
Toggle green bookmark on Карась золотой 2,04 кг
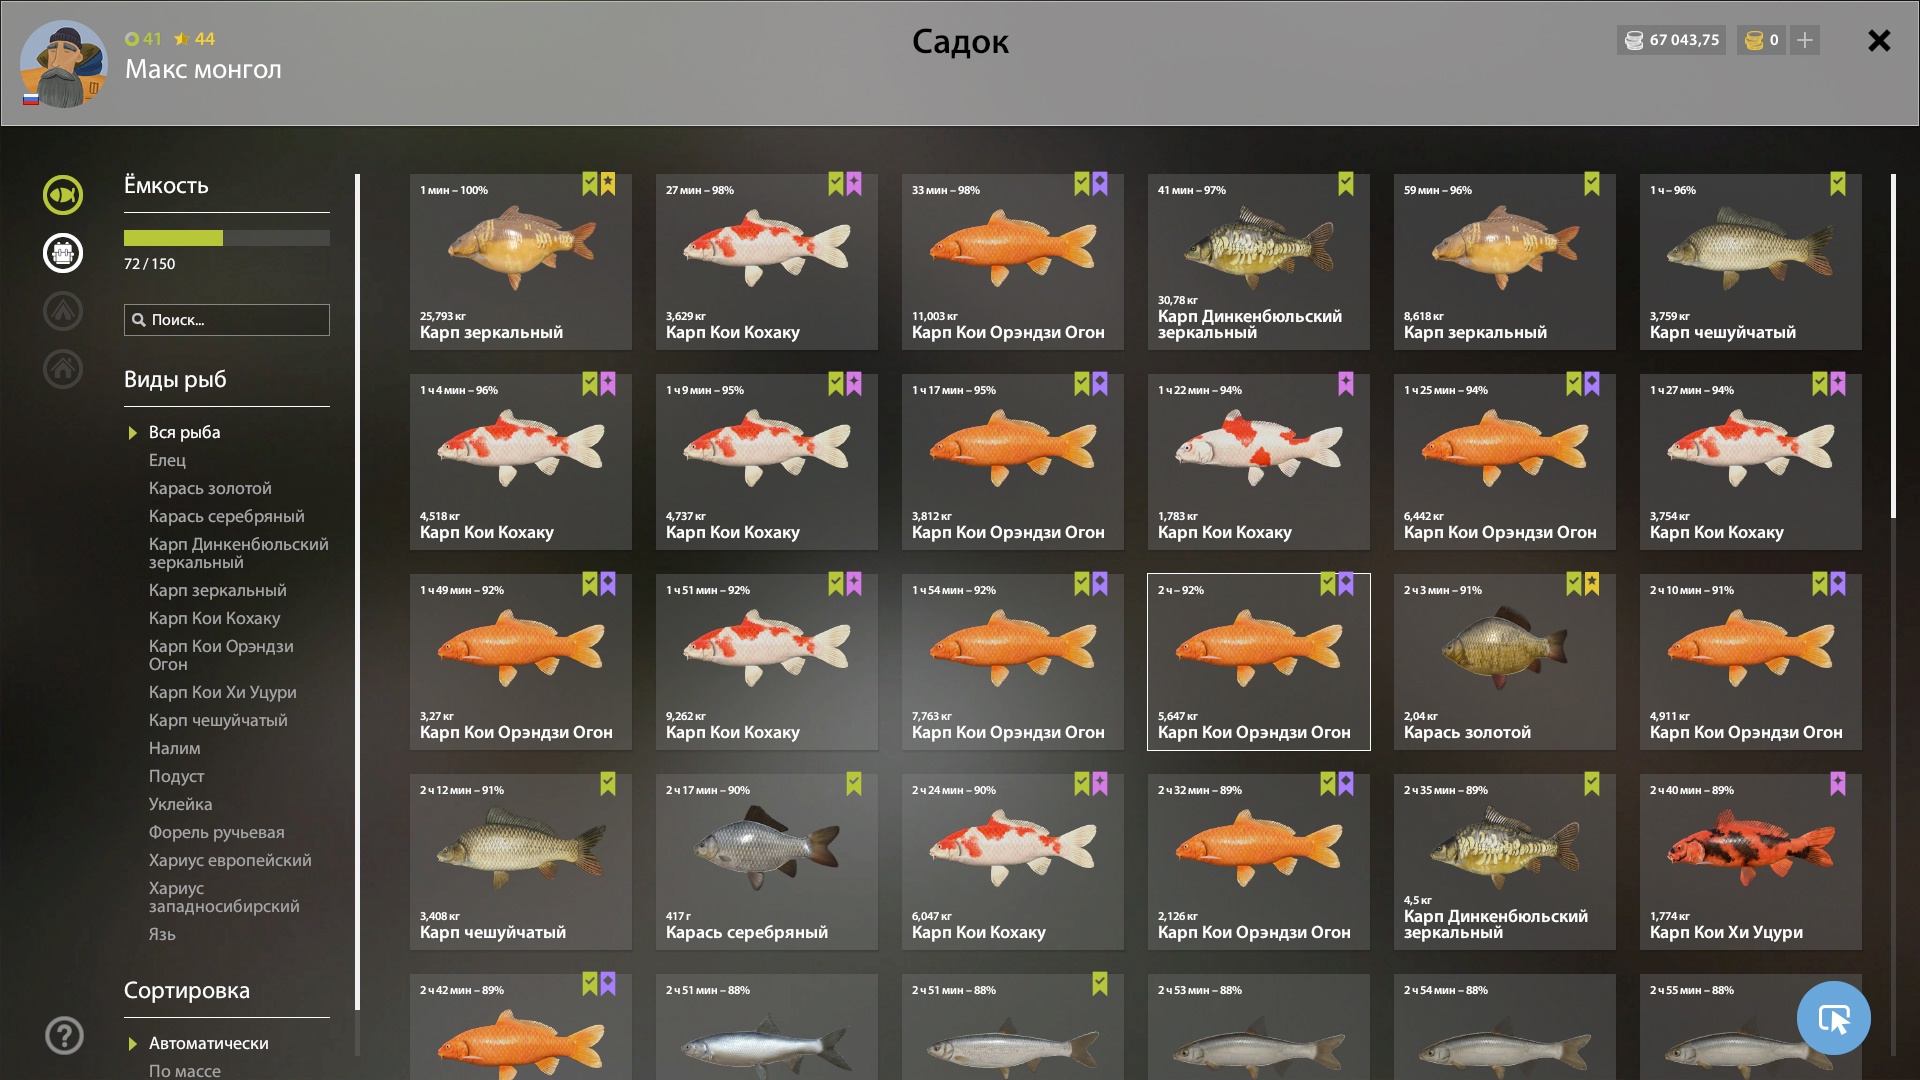1574,584
